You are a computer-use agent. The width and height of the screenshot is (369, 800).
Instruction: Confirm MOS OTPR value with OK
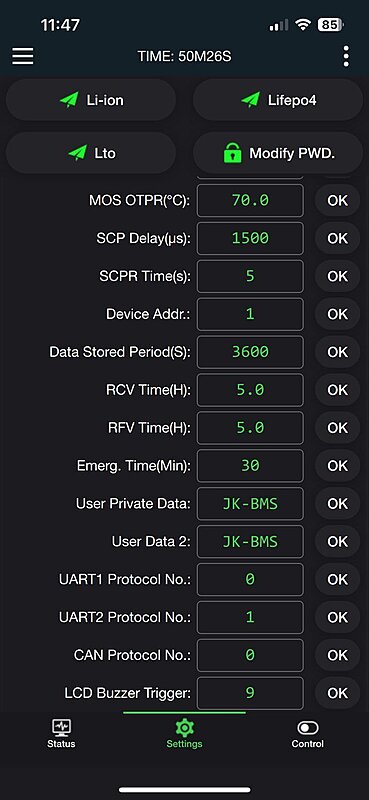coord(337,201)
